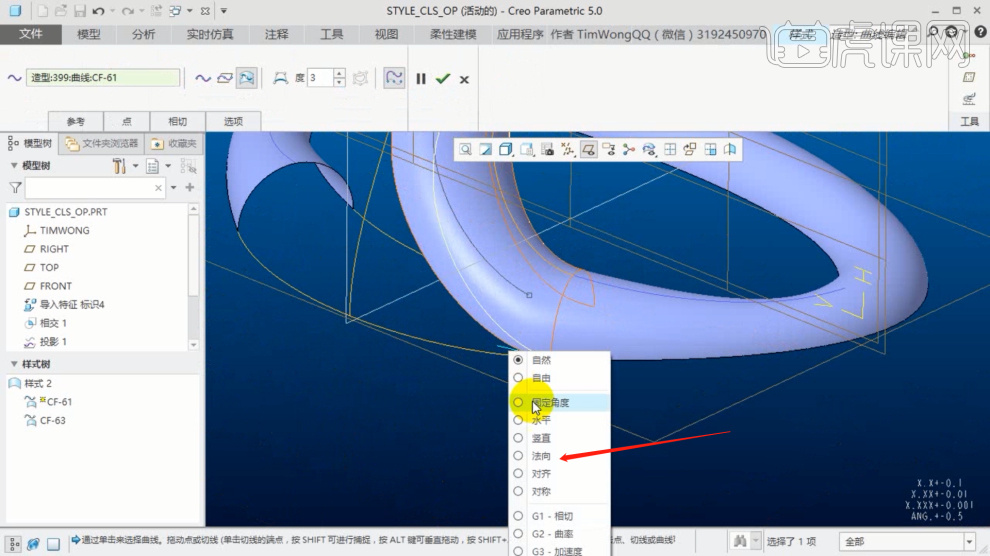Click the pause feature icon

421,79
